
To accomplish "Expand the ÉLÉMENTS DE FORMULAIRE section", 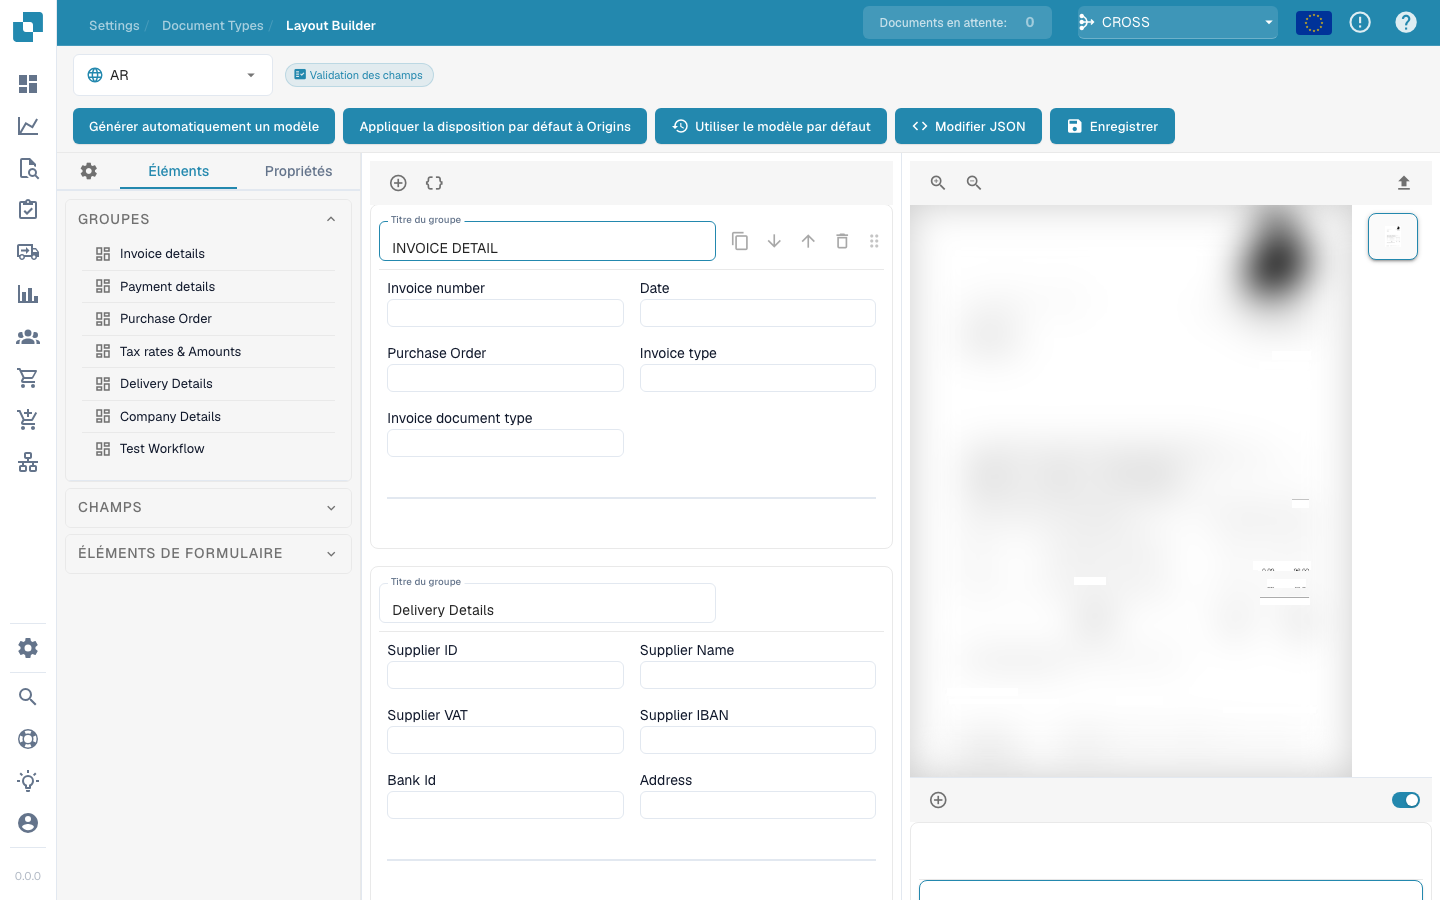I will click(331, 554).
